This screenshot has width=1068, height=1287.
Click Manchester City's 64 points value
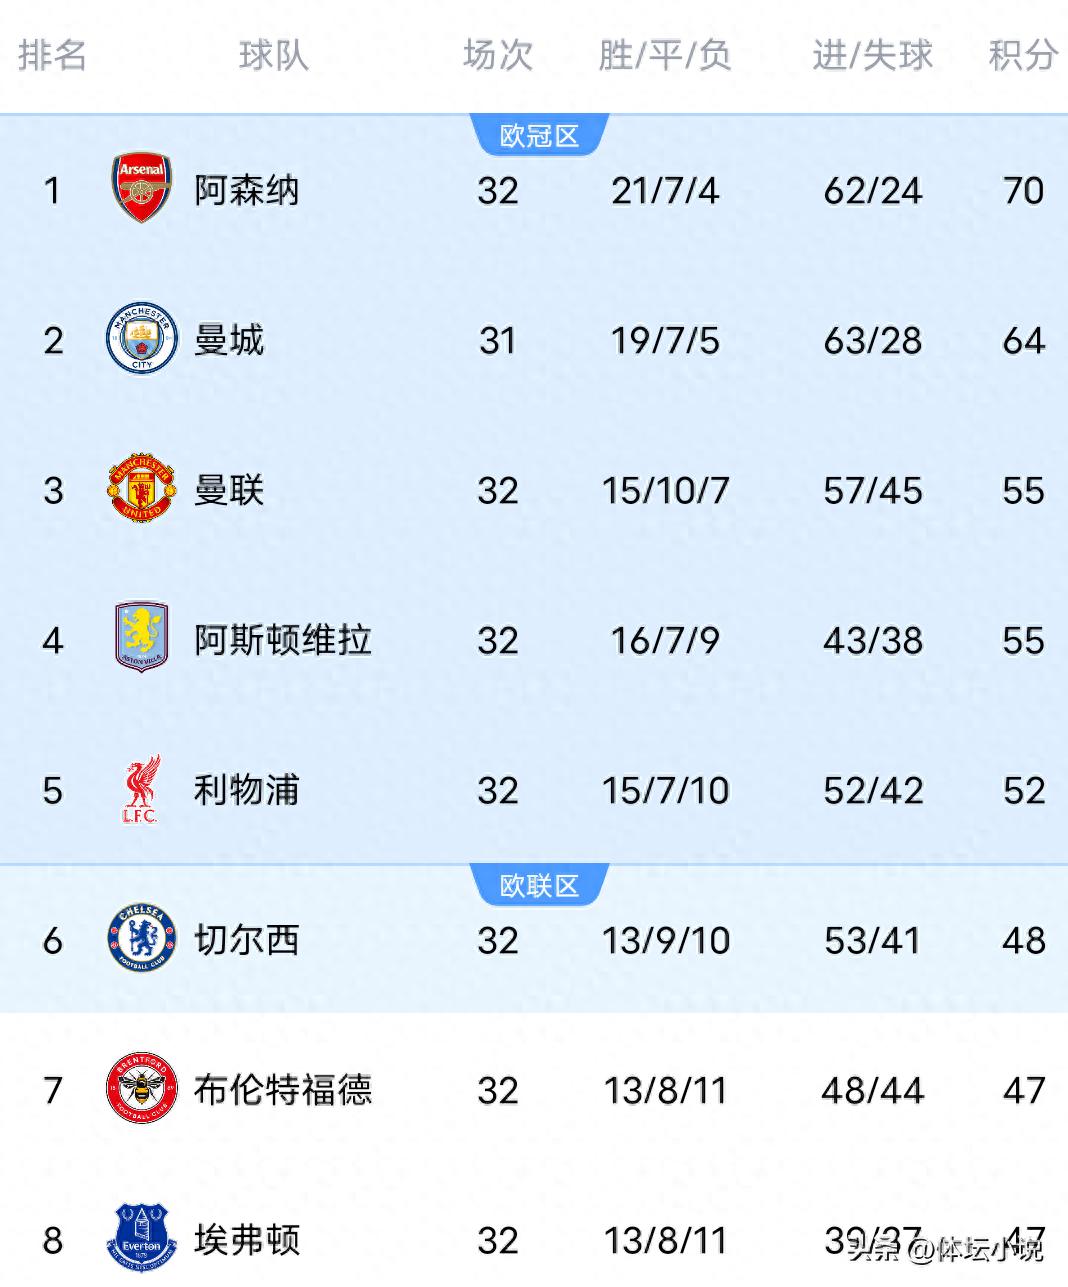coord(1023,341)
